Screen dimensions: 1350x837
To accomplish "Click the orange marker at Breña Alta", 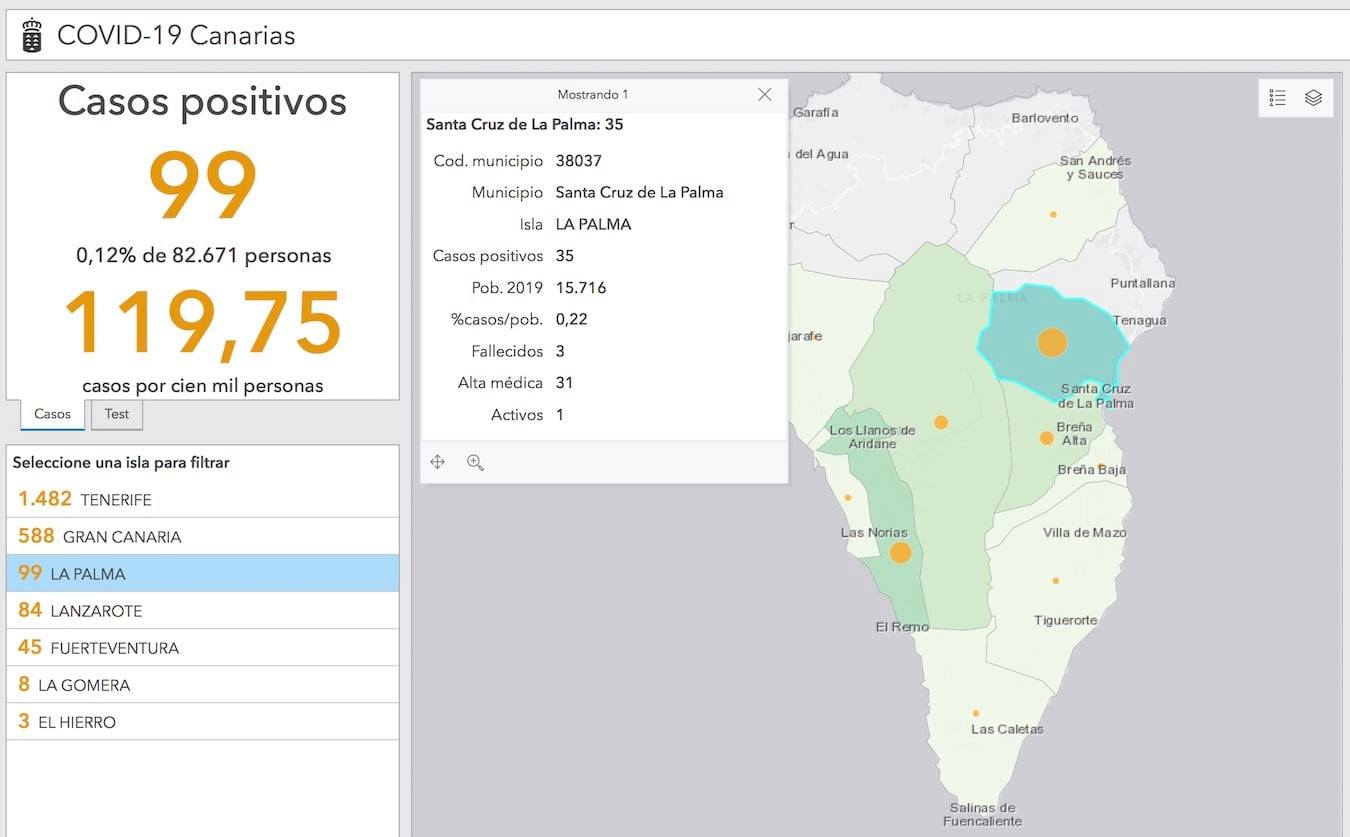I will 1046,438.
